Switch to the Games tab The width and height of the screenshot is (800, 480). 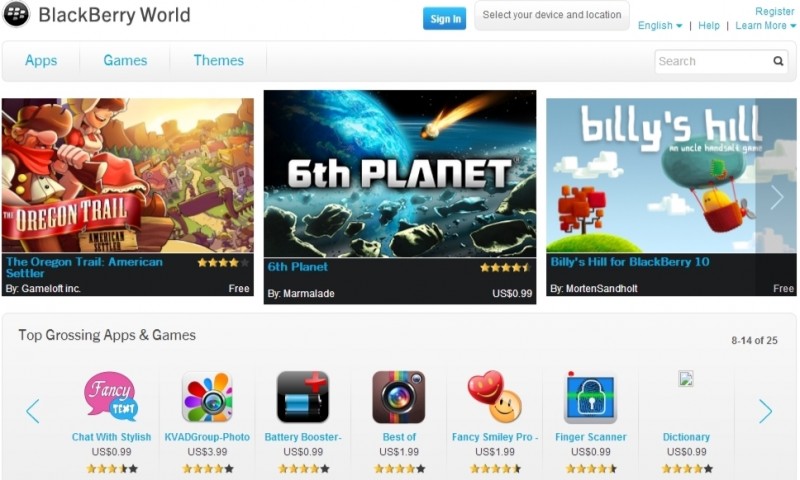(125, 60)
